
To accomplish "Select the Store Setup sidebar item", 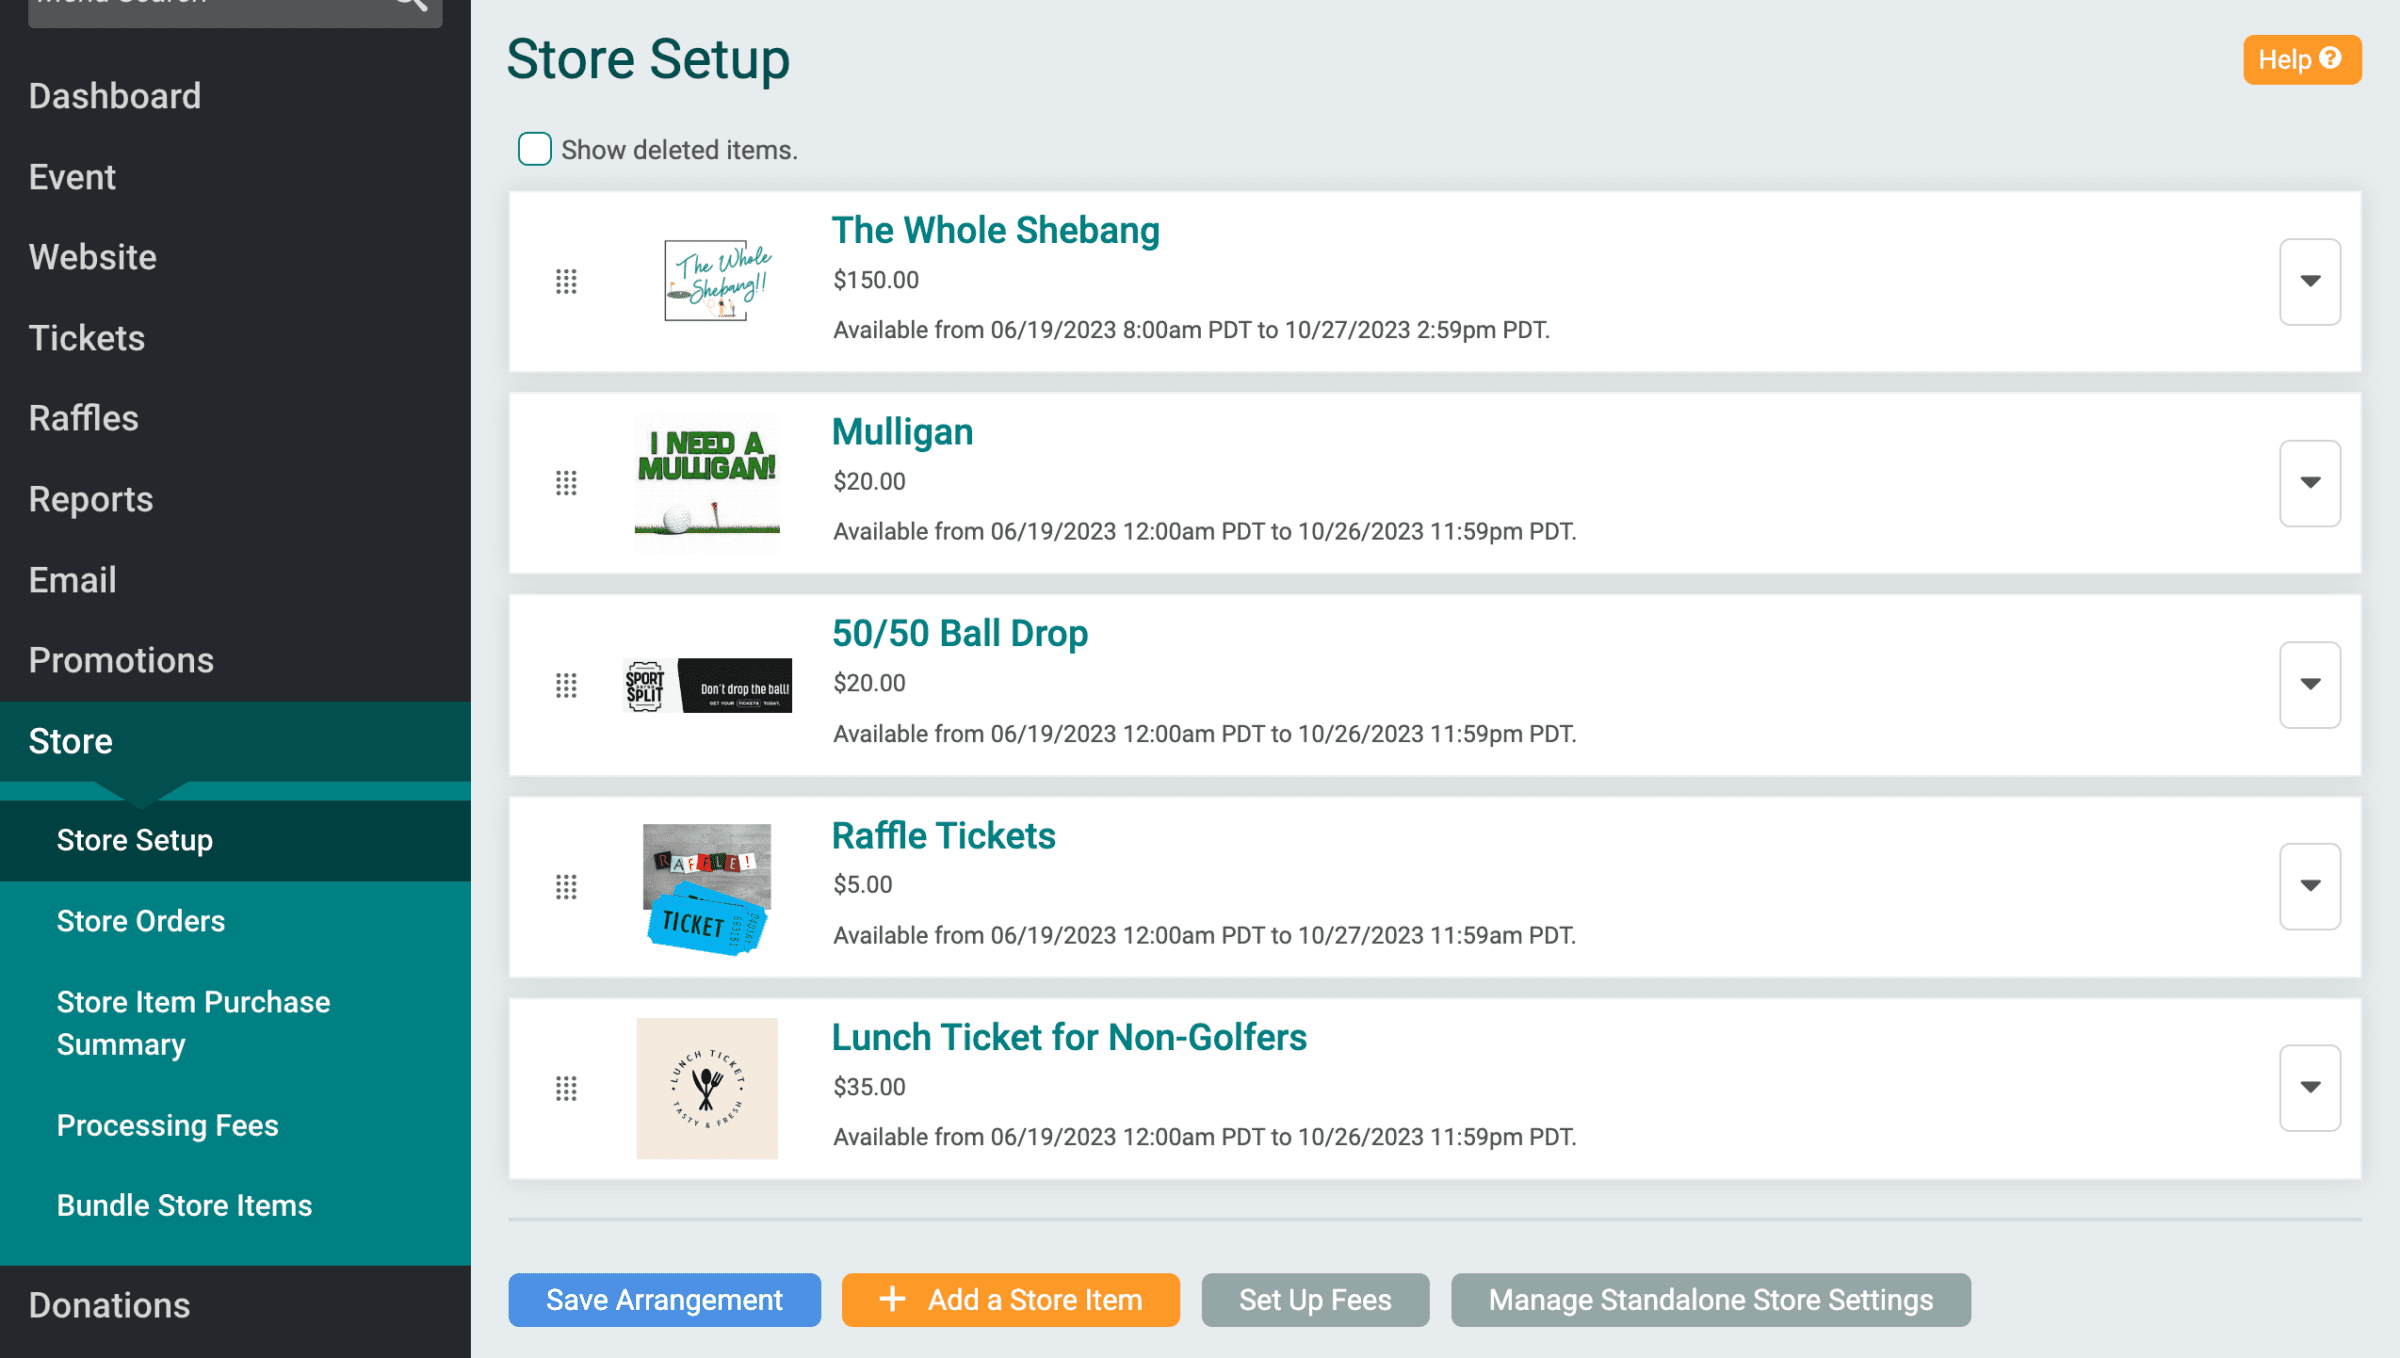I will [135, 840].
